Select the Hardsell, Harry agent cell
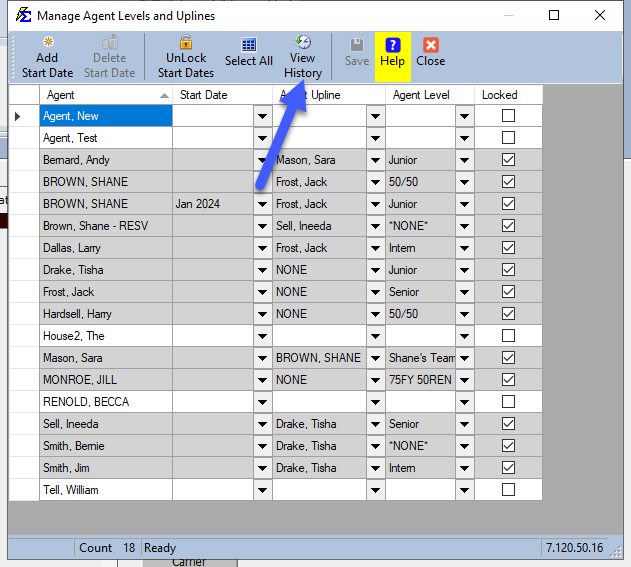631x567 pixels. tap(106, 314)
